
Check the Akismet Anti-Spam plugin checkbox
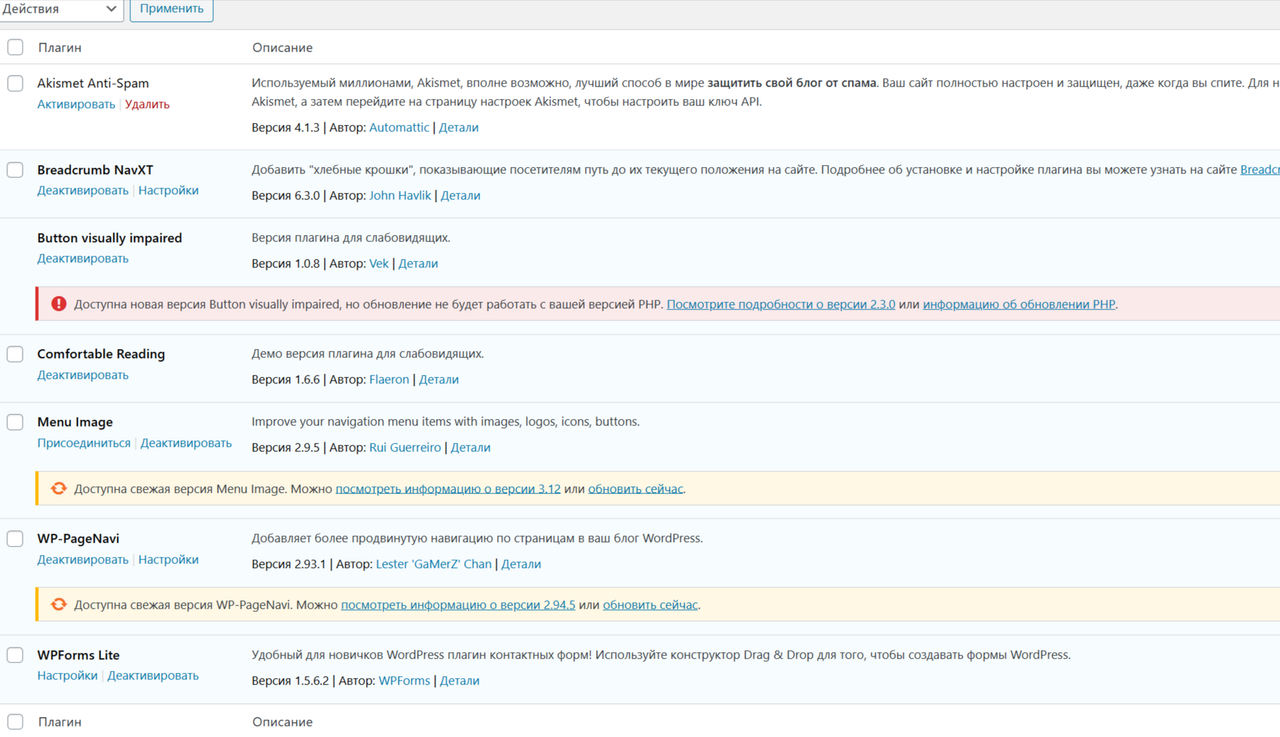(x=15, y=83)
